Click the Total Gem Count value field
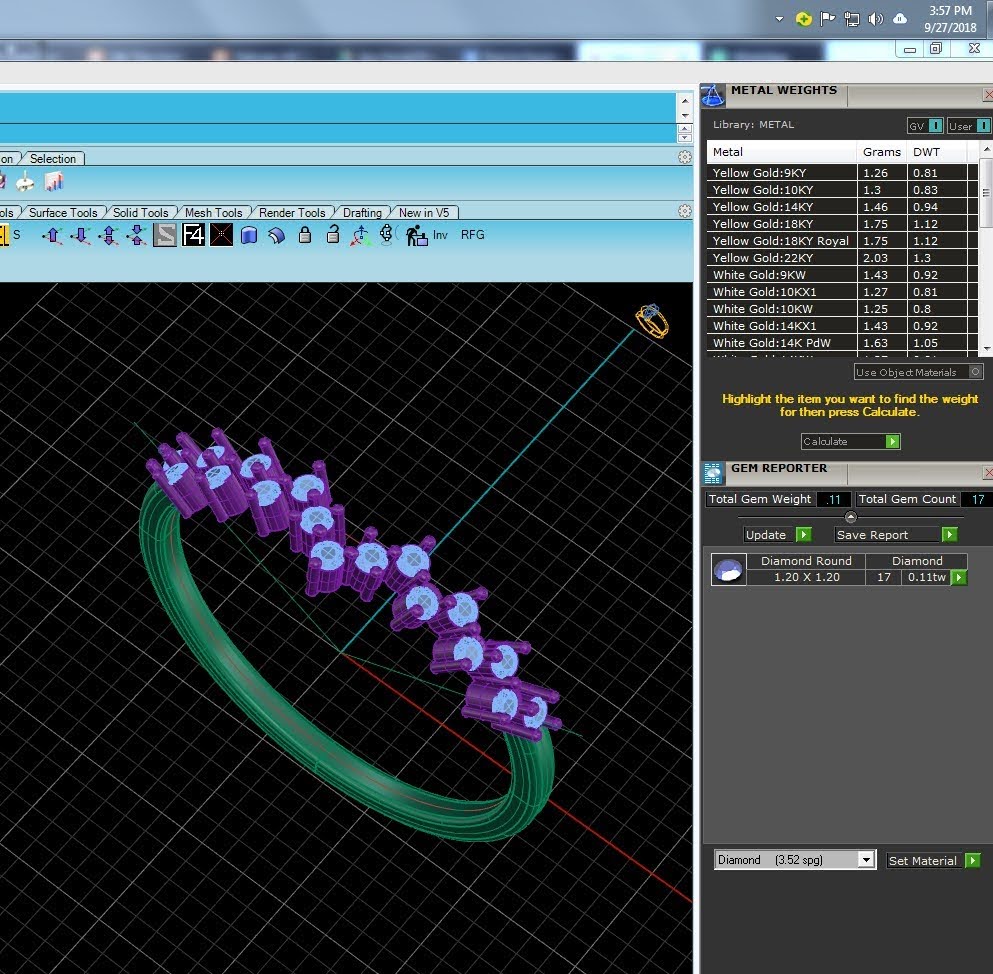Image resolution: width=993 pixels, height=974 pixels. click(977, 499)
